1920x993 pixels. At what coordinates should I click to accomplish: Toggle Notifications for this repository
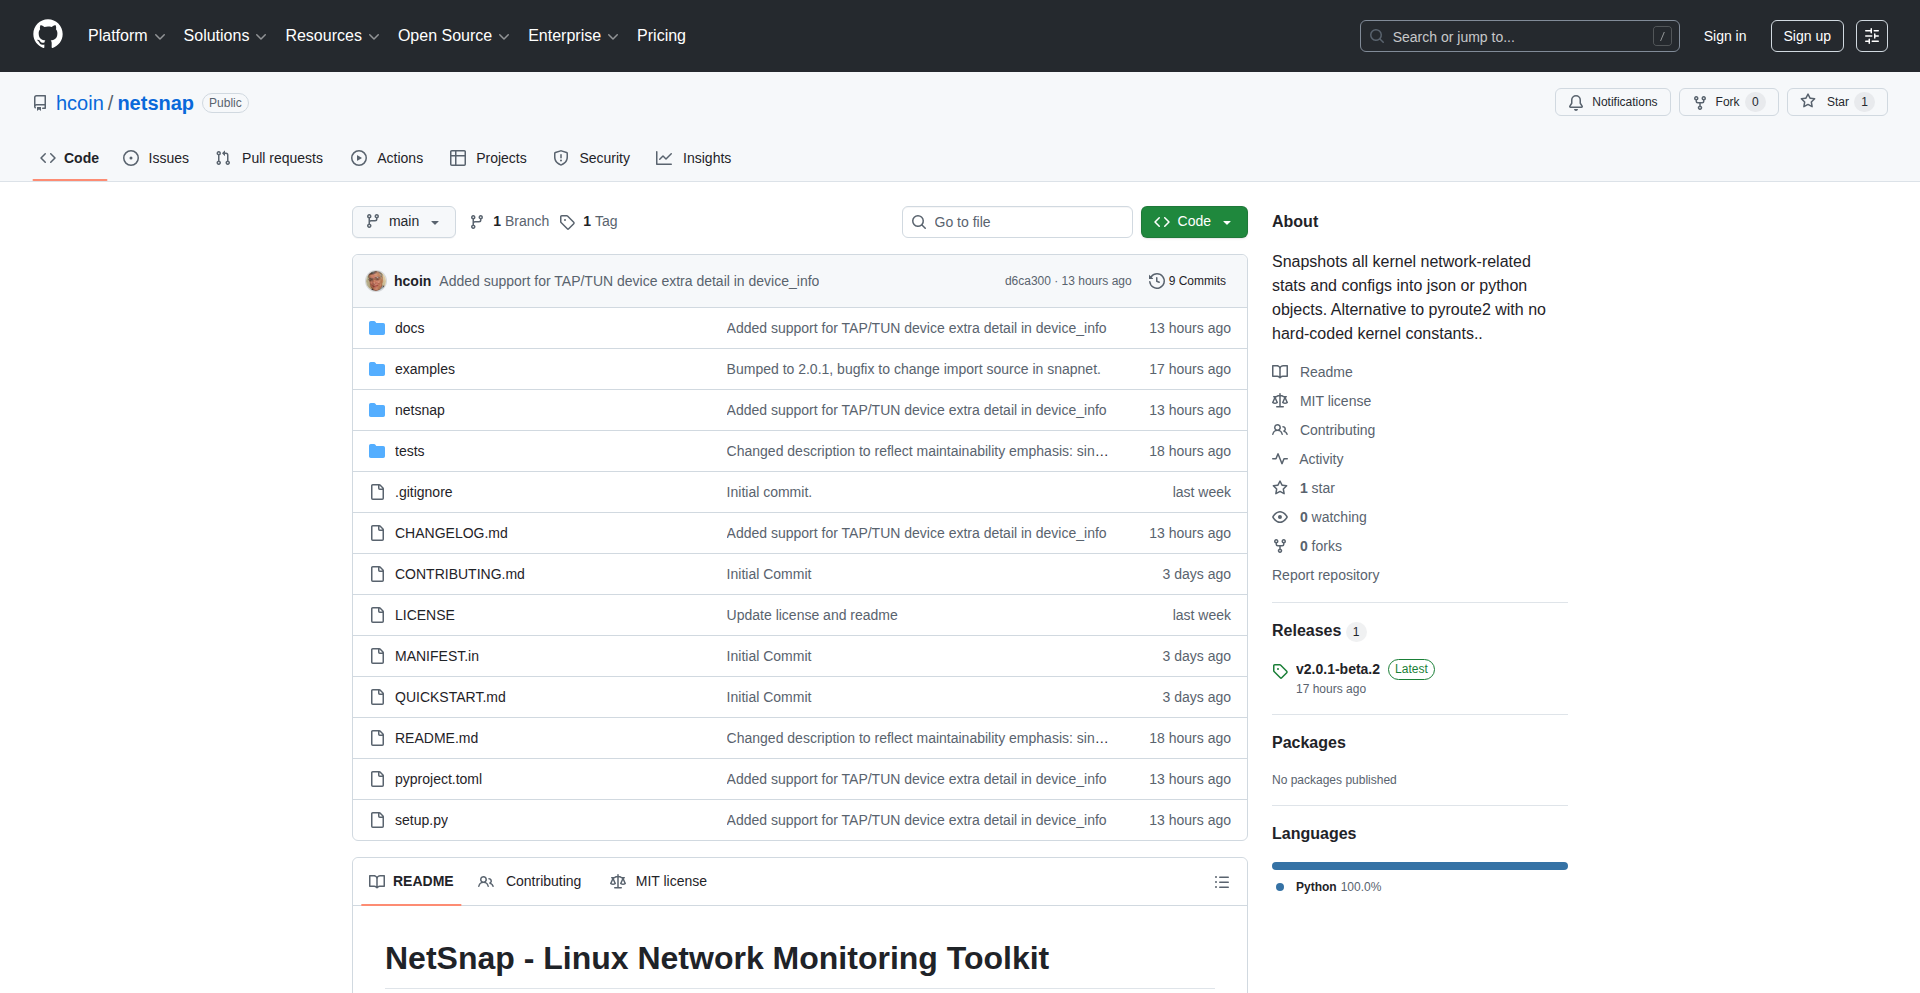(x=1612, y=102)
